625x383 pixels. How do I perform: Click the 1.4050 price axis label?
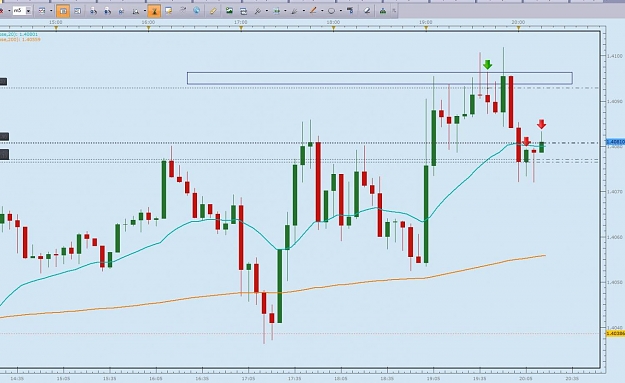coord(614,282)
